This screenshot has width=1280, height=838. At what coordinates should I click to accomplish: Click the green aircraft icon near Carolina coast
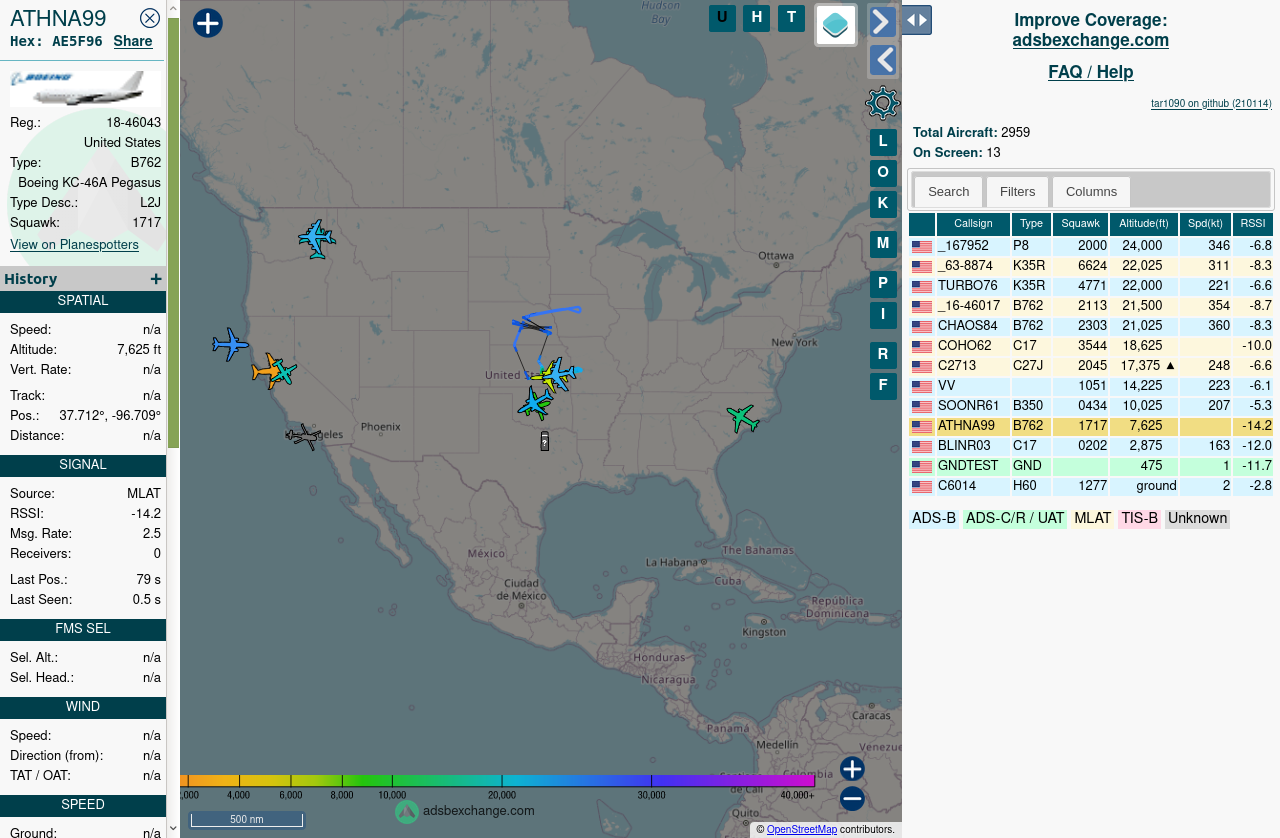pyautogui.click(x=743, y=418)
